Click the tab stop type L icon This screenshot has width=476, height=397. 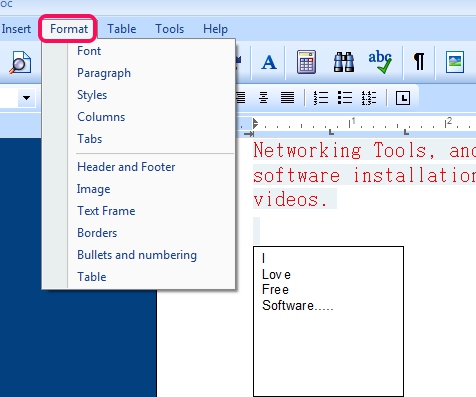(x=403, y=98)
